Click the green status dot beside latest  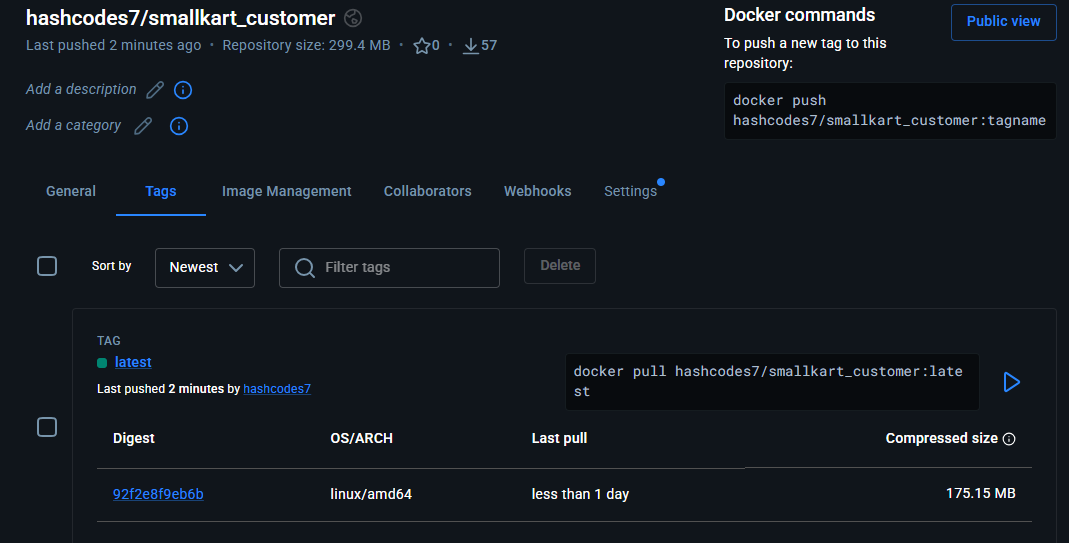(102, 363)
